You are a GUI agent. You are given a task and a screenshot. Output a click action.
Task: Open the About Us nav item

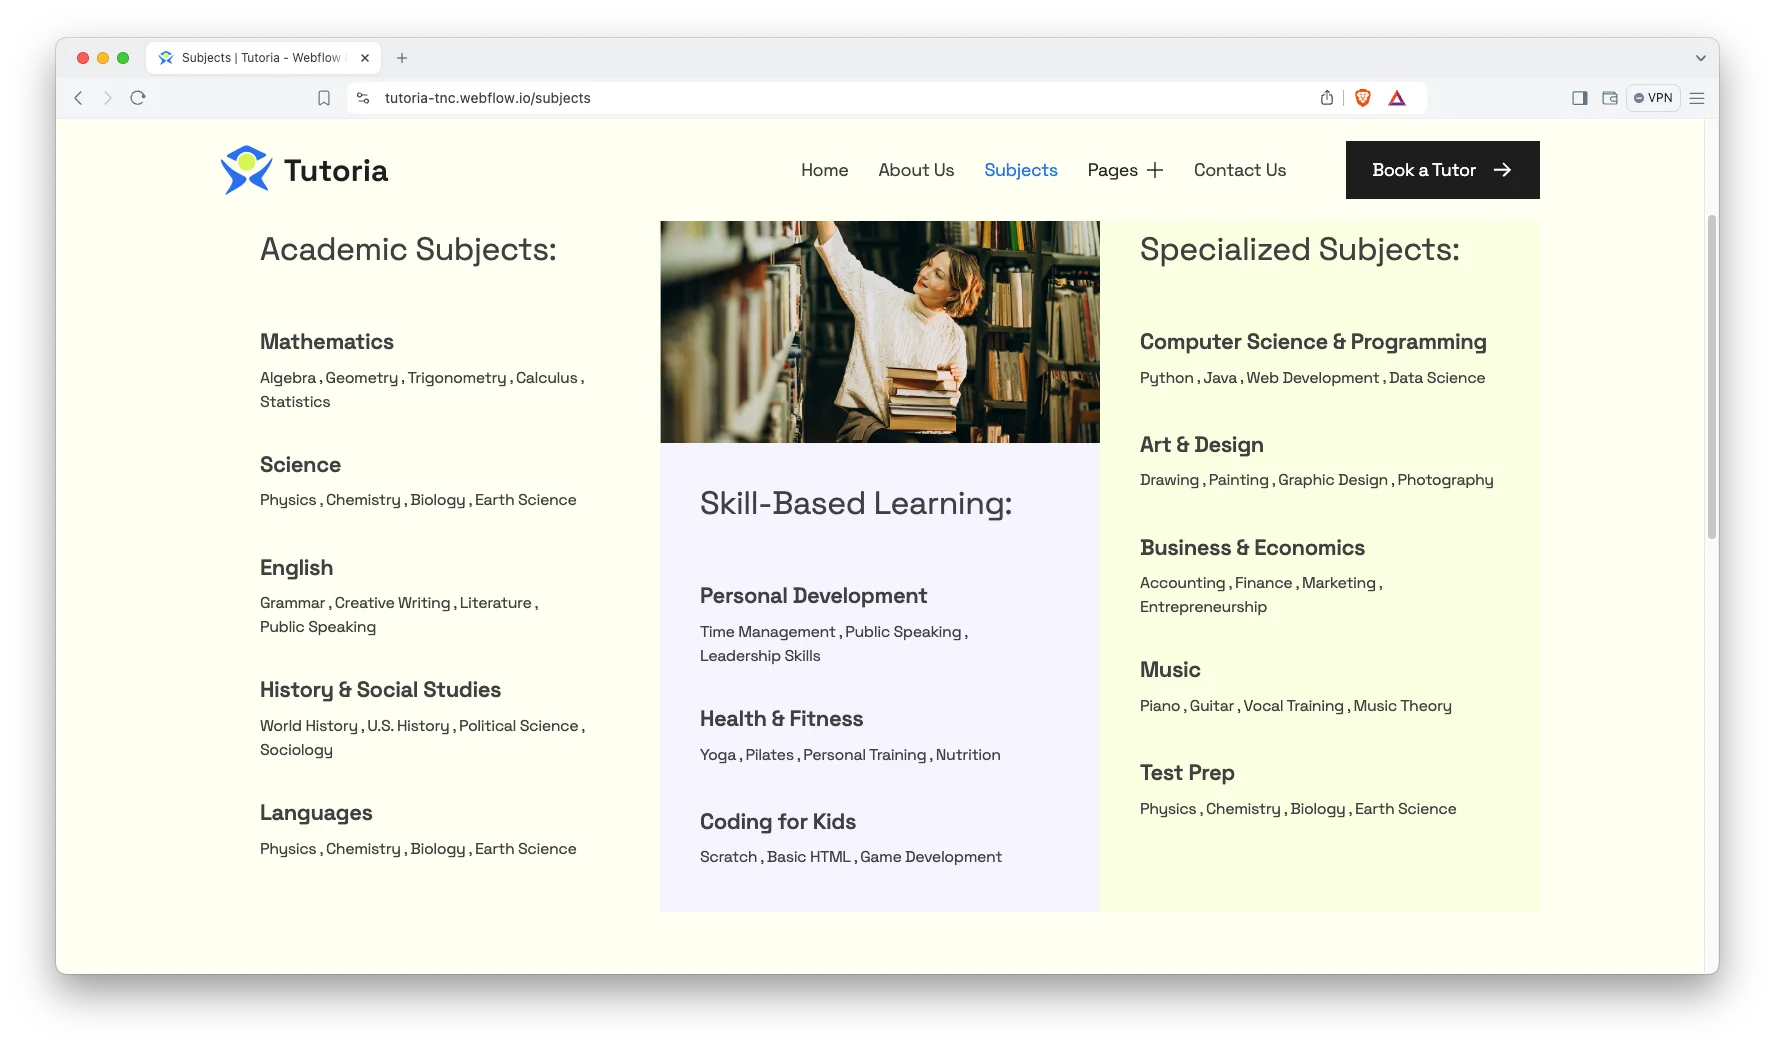[916, 170]
